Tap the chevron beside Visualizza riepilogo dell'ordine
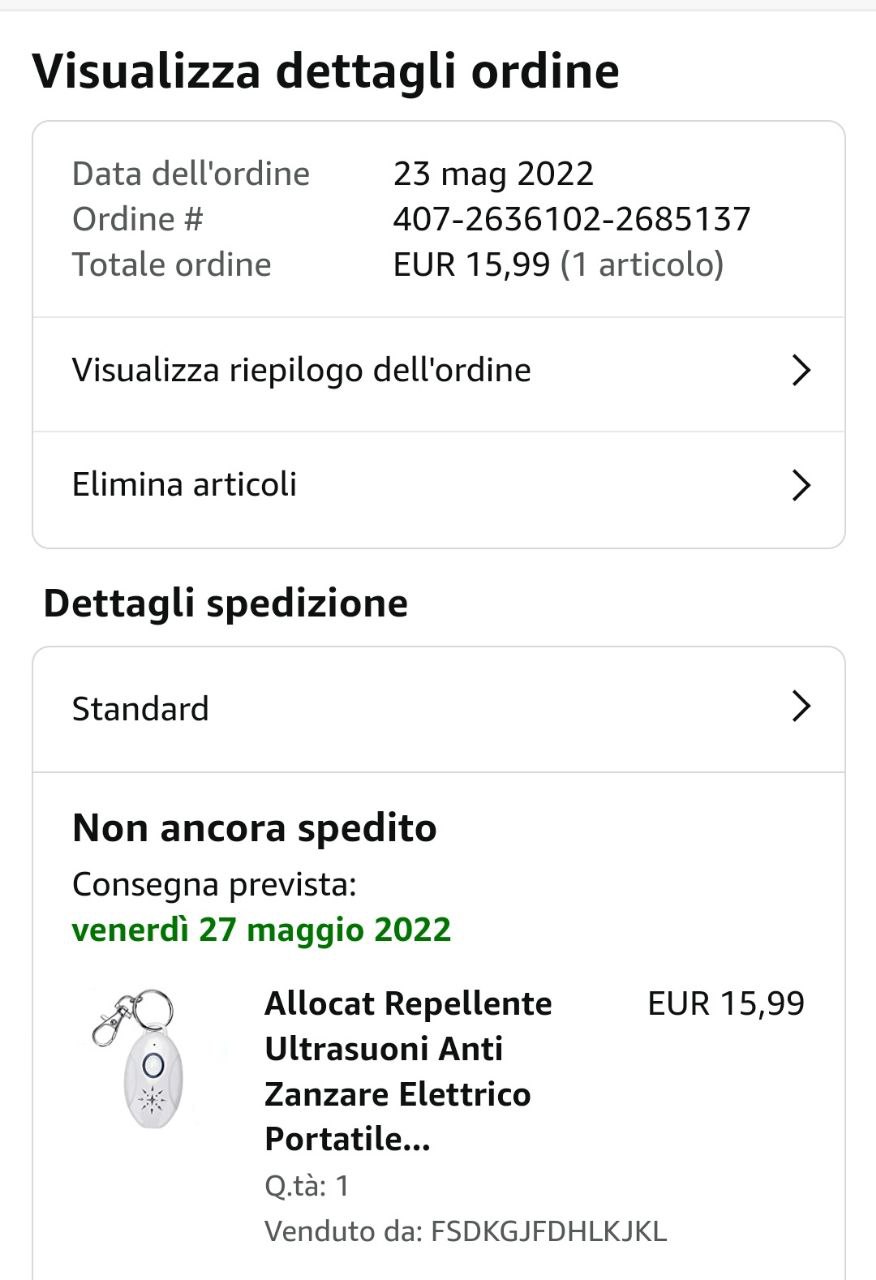876x1280 pixels. tap(800, 371)
